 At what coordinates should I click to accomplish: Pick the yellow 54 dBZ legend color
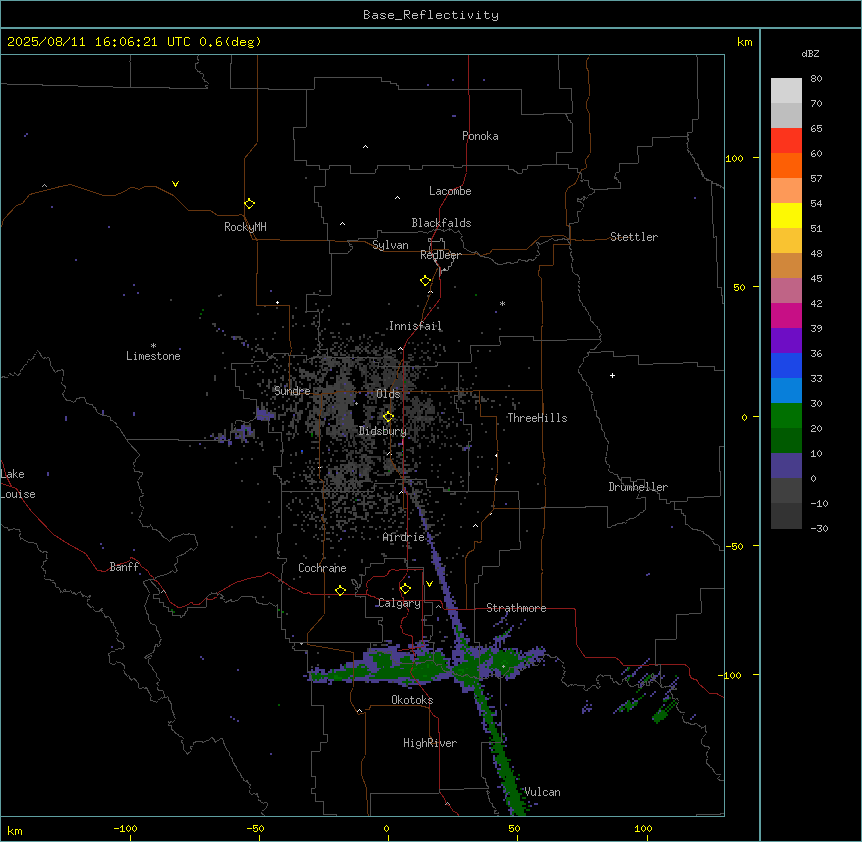(786, 215)
